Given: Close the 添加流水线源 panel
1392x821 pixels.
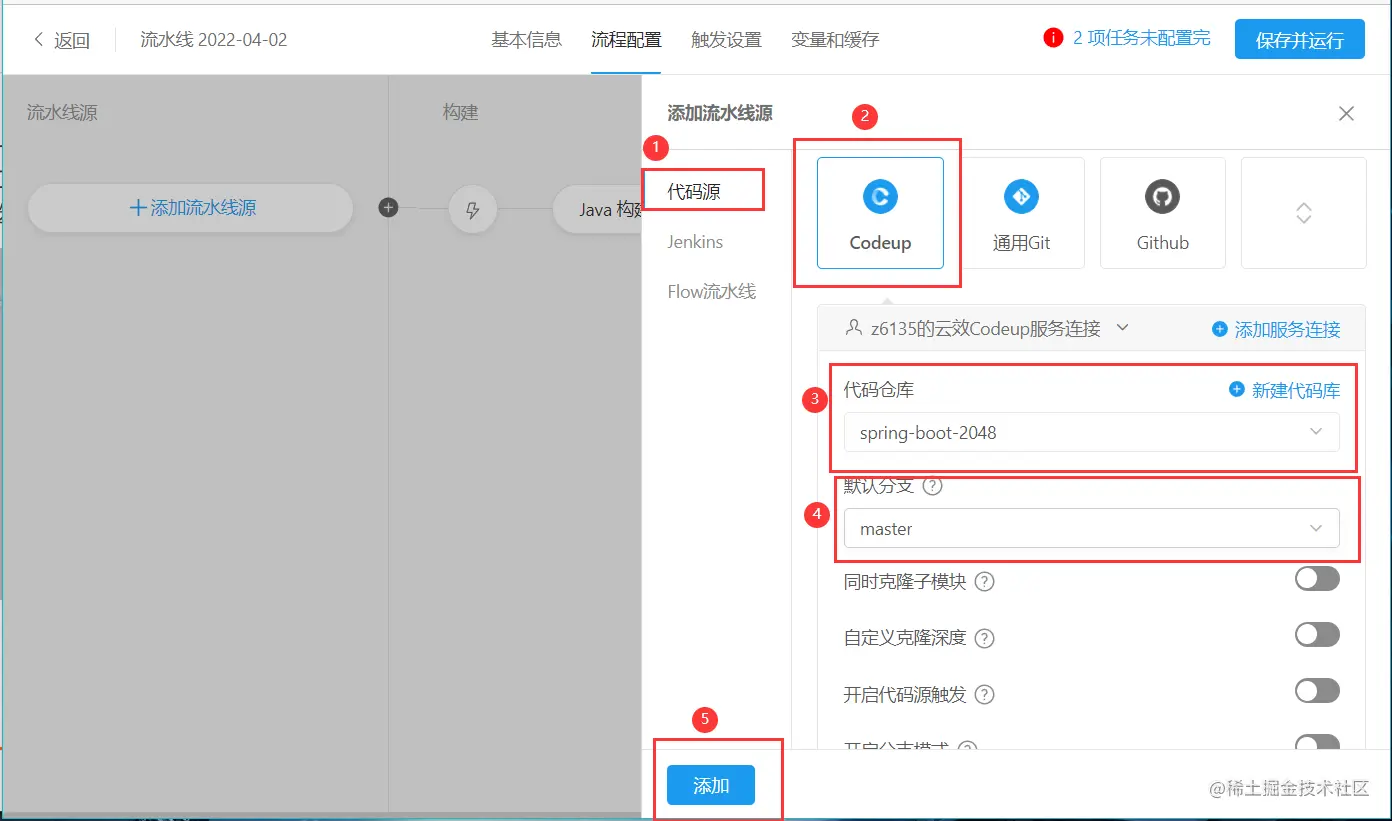Looking at the screenshot, I should tap(1346, 114).
